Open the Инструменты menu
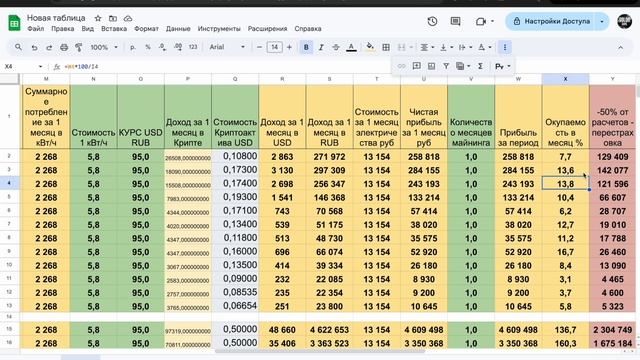 click(x=219, y=29)
